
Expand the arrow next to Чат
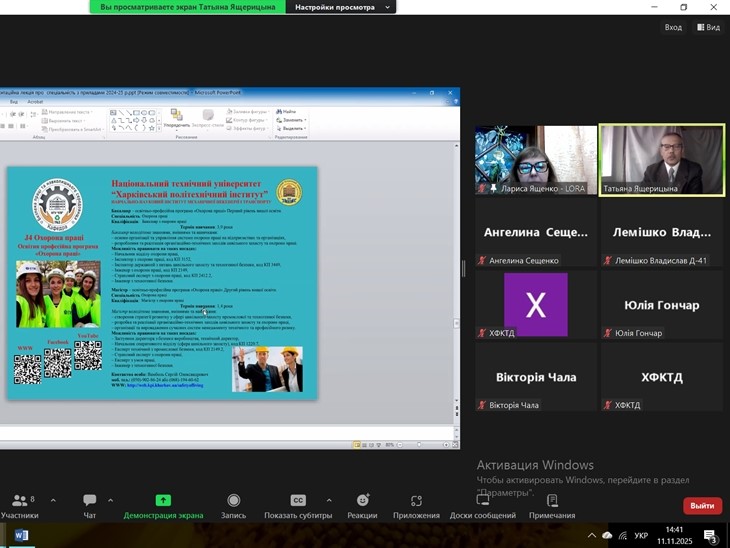tap(110, 500)
